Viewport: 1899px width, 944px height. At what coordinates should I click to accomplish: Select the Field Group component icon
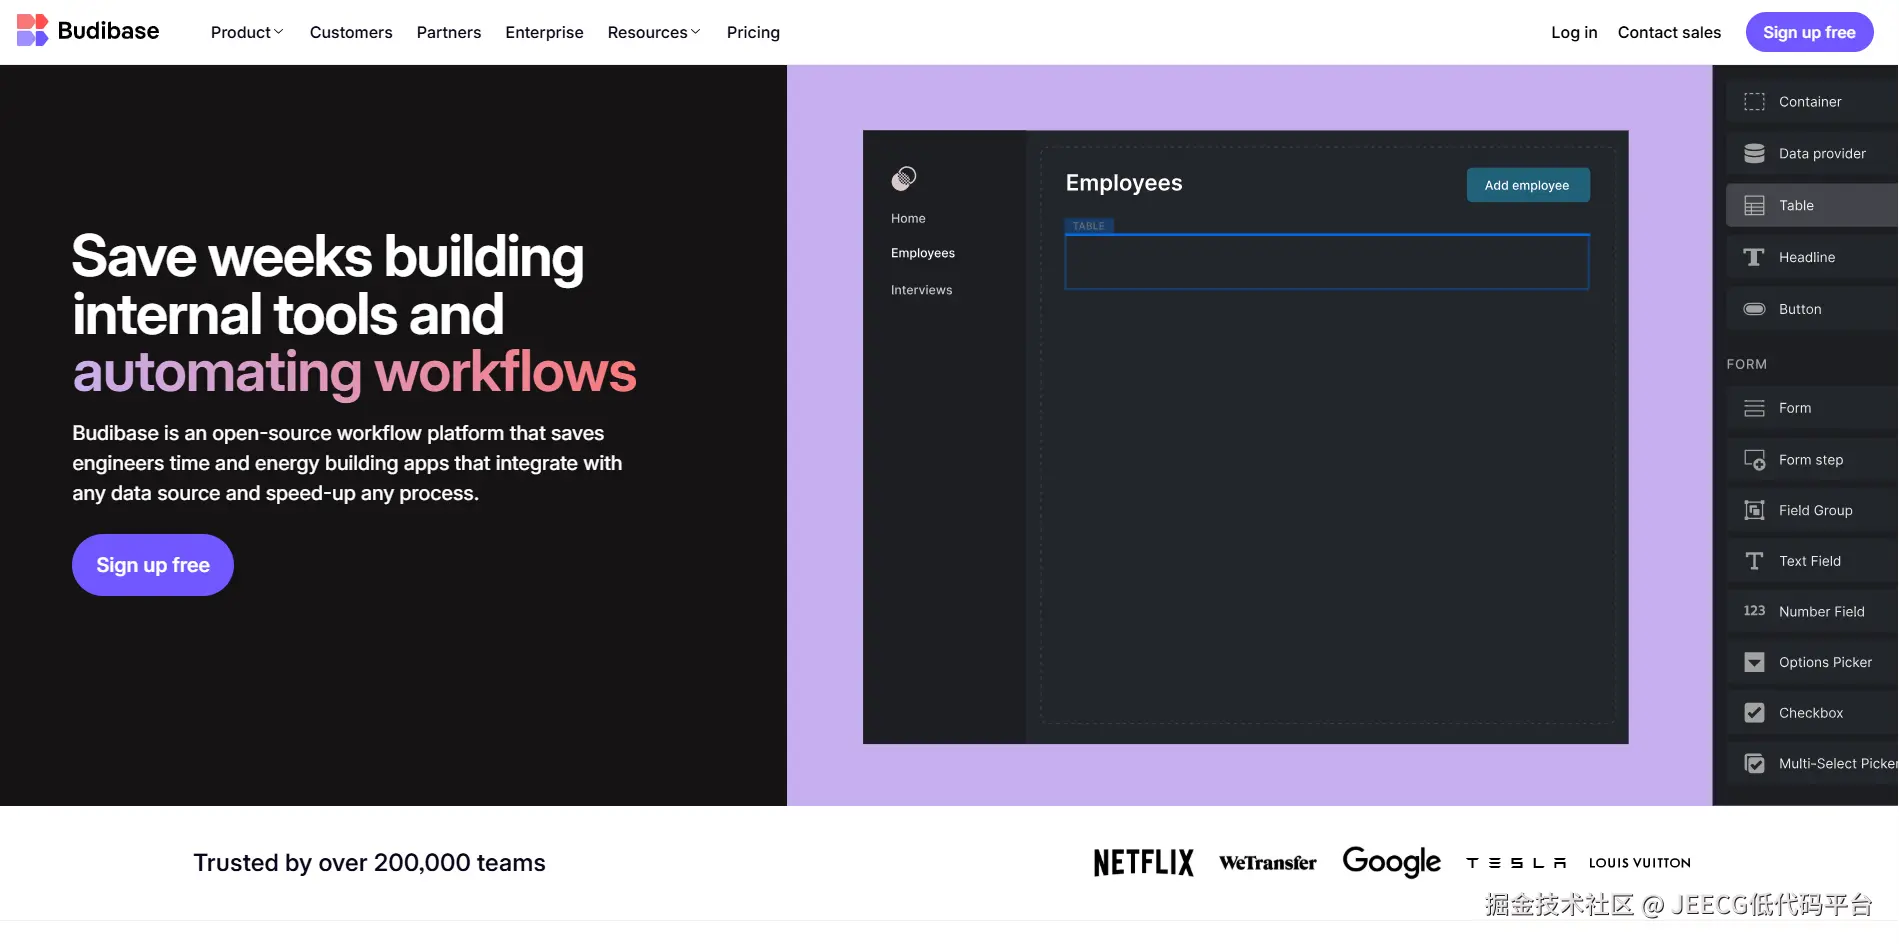[x=1754, y=510]
